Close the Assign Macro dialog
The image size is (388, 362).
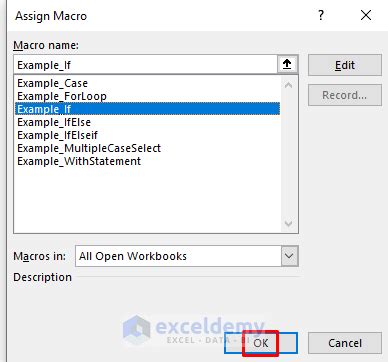pos(366,15)
